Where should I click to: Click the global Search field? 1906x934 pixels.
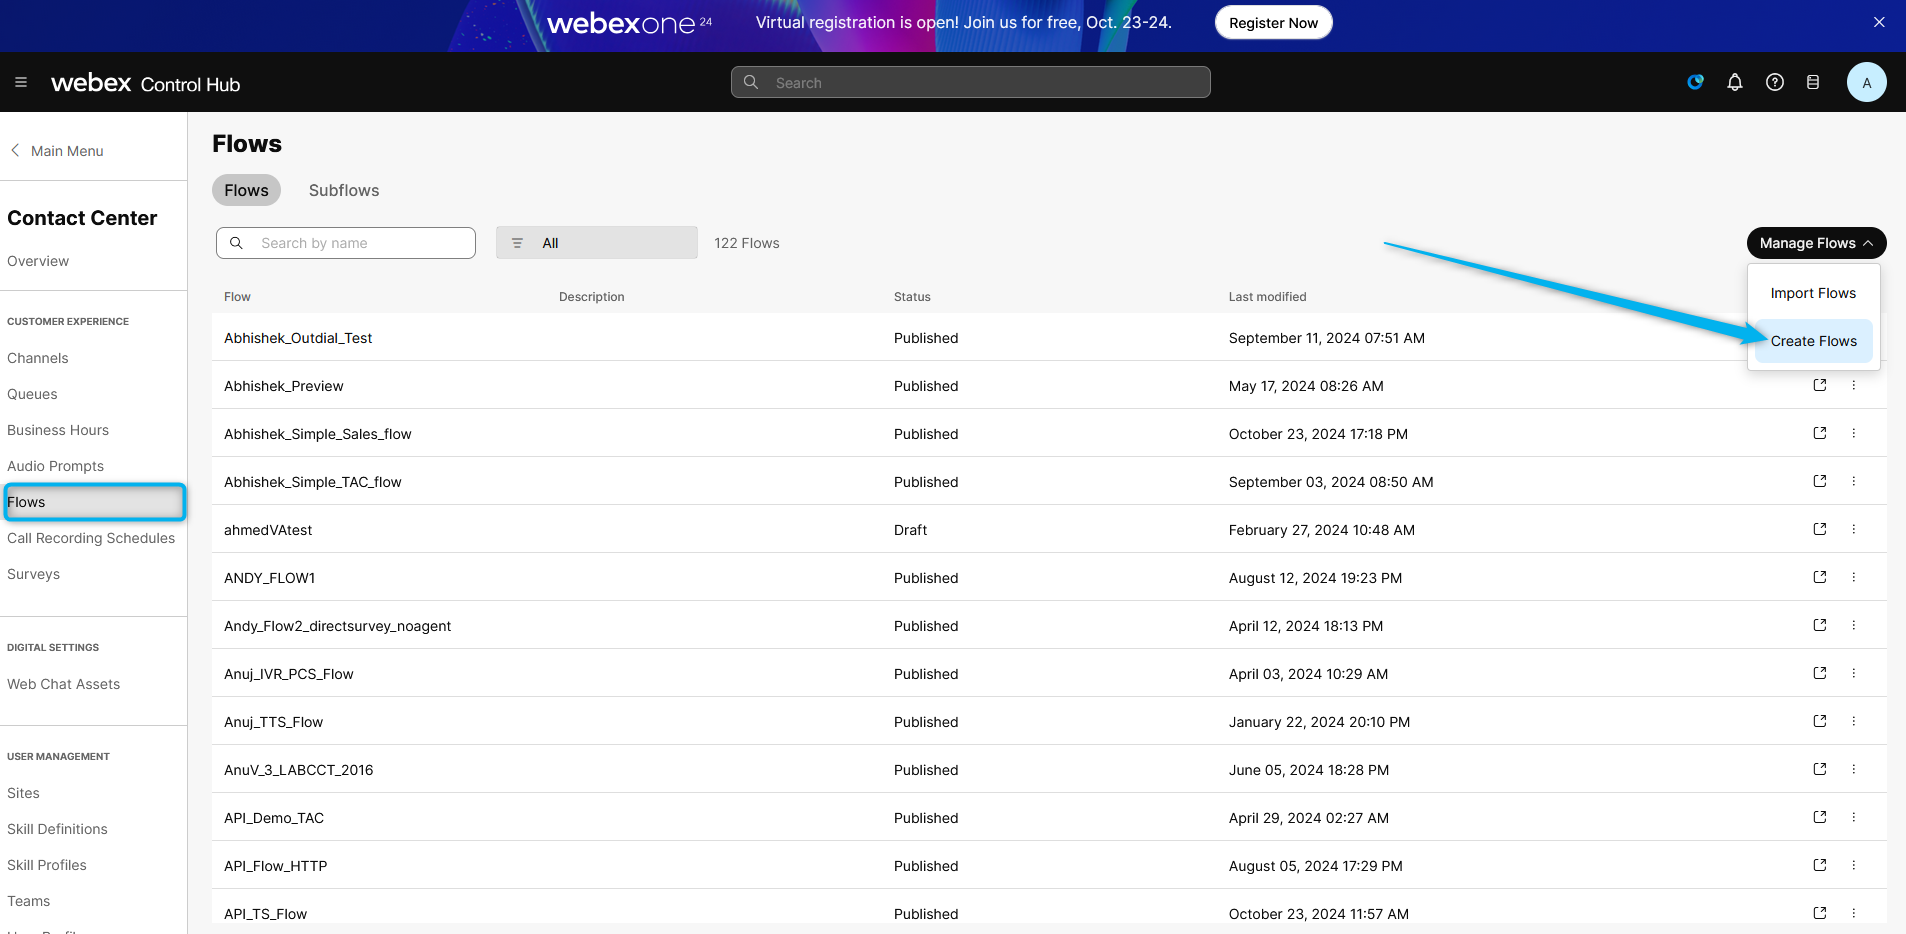coord(971,82)
